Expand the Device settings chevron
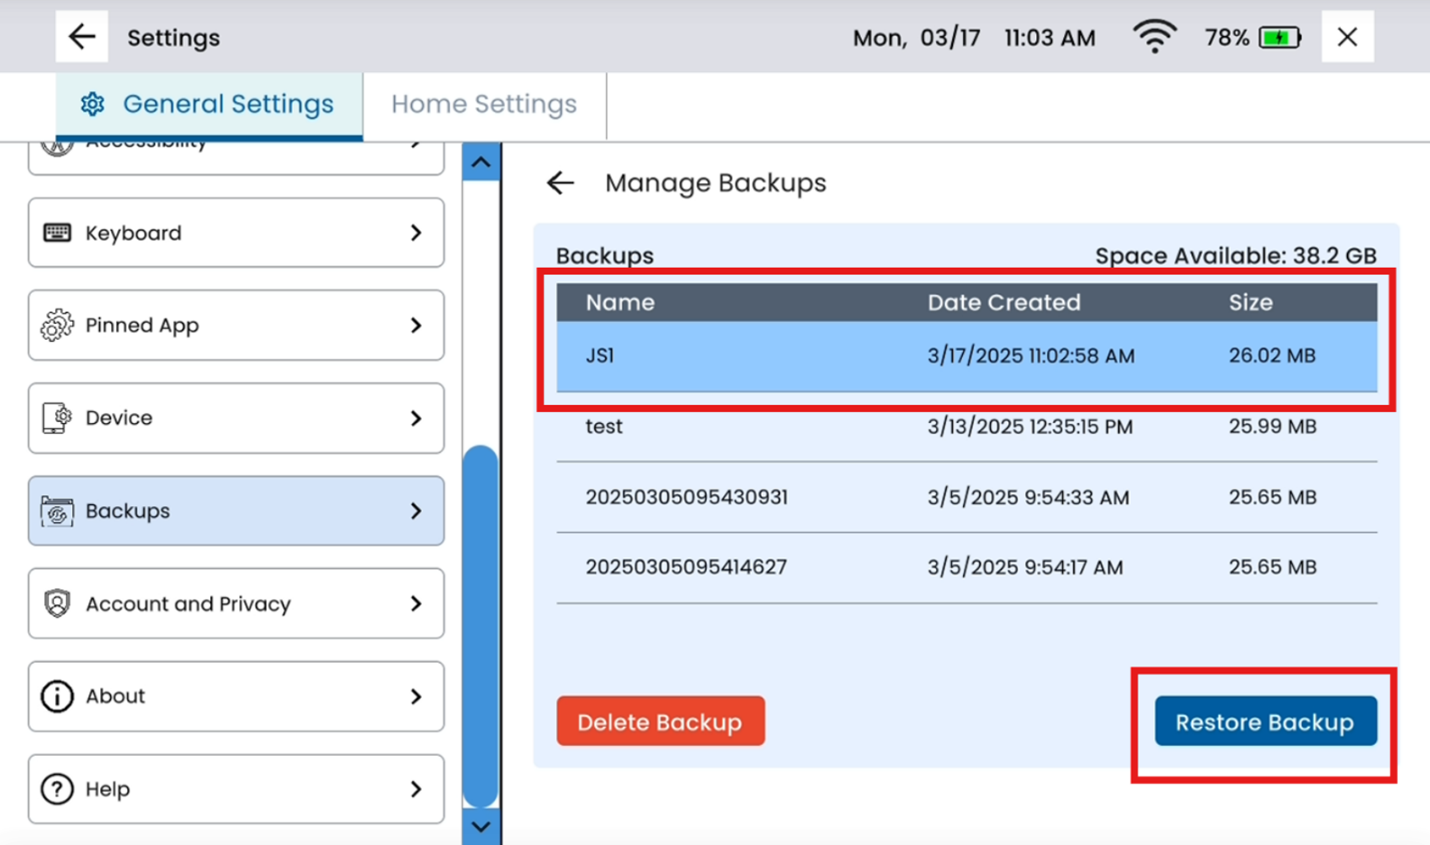The width and height of the screenshot is (1430, 845). pos(416,418)
